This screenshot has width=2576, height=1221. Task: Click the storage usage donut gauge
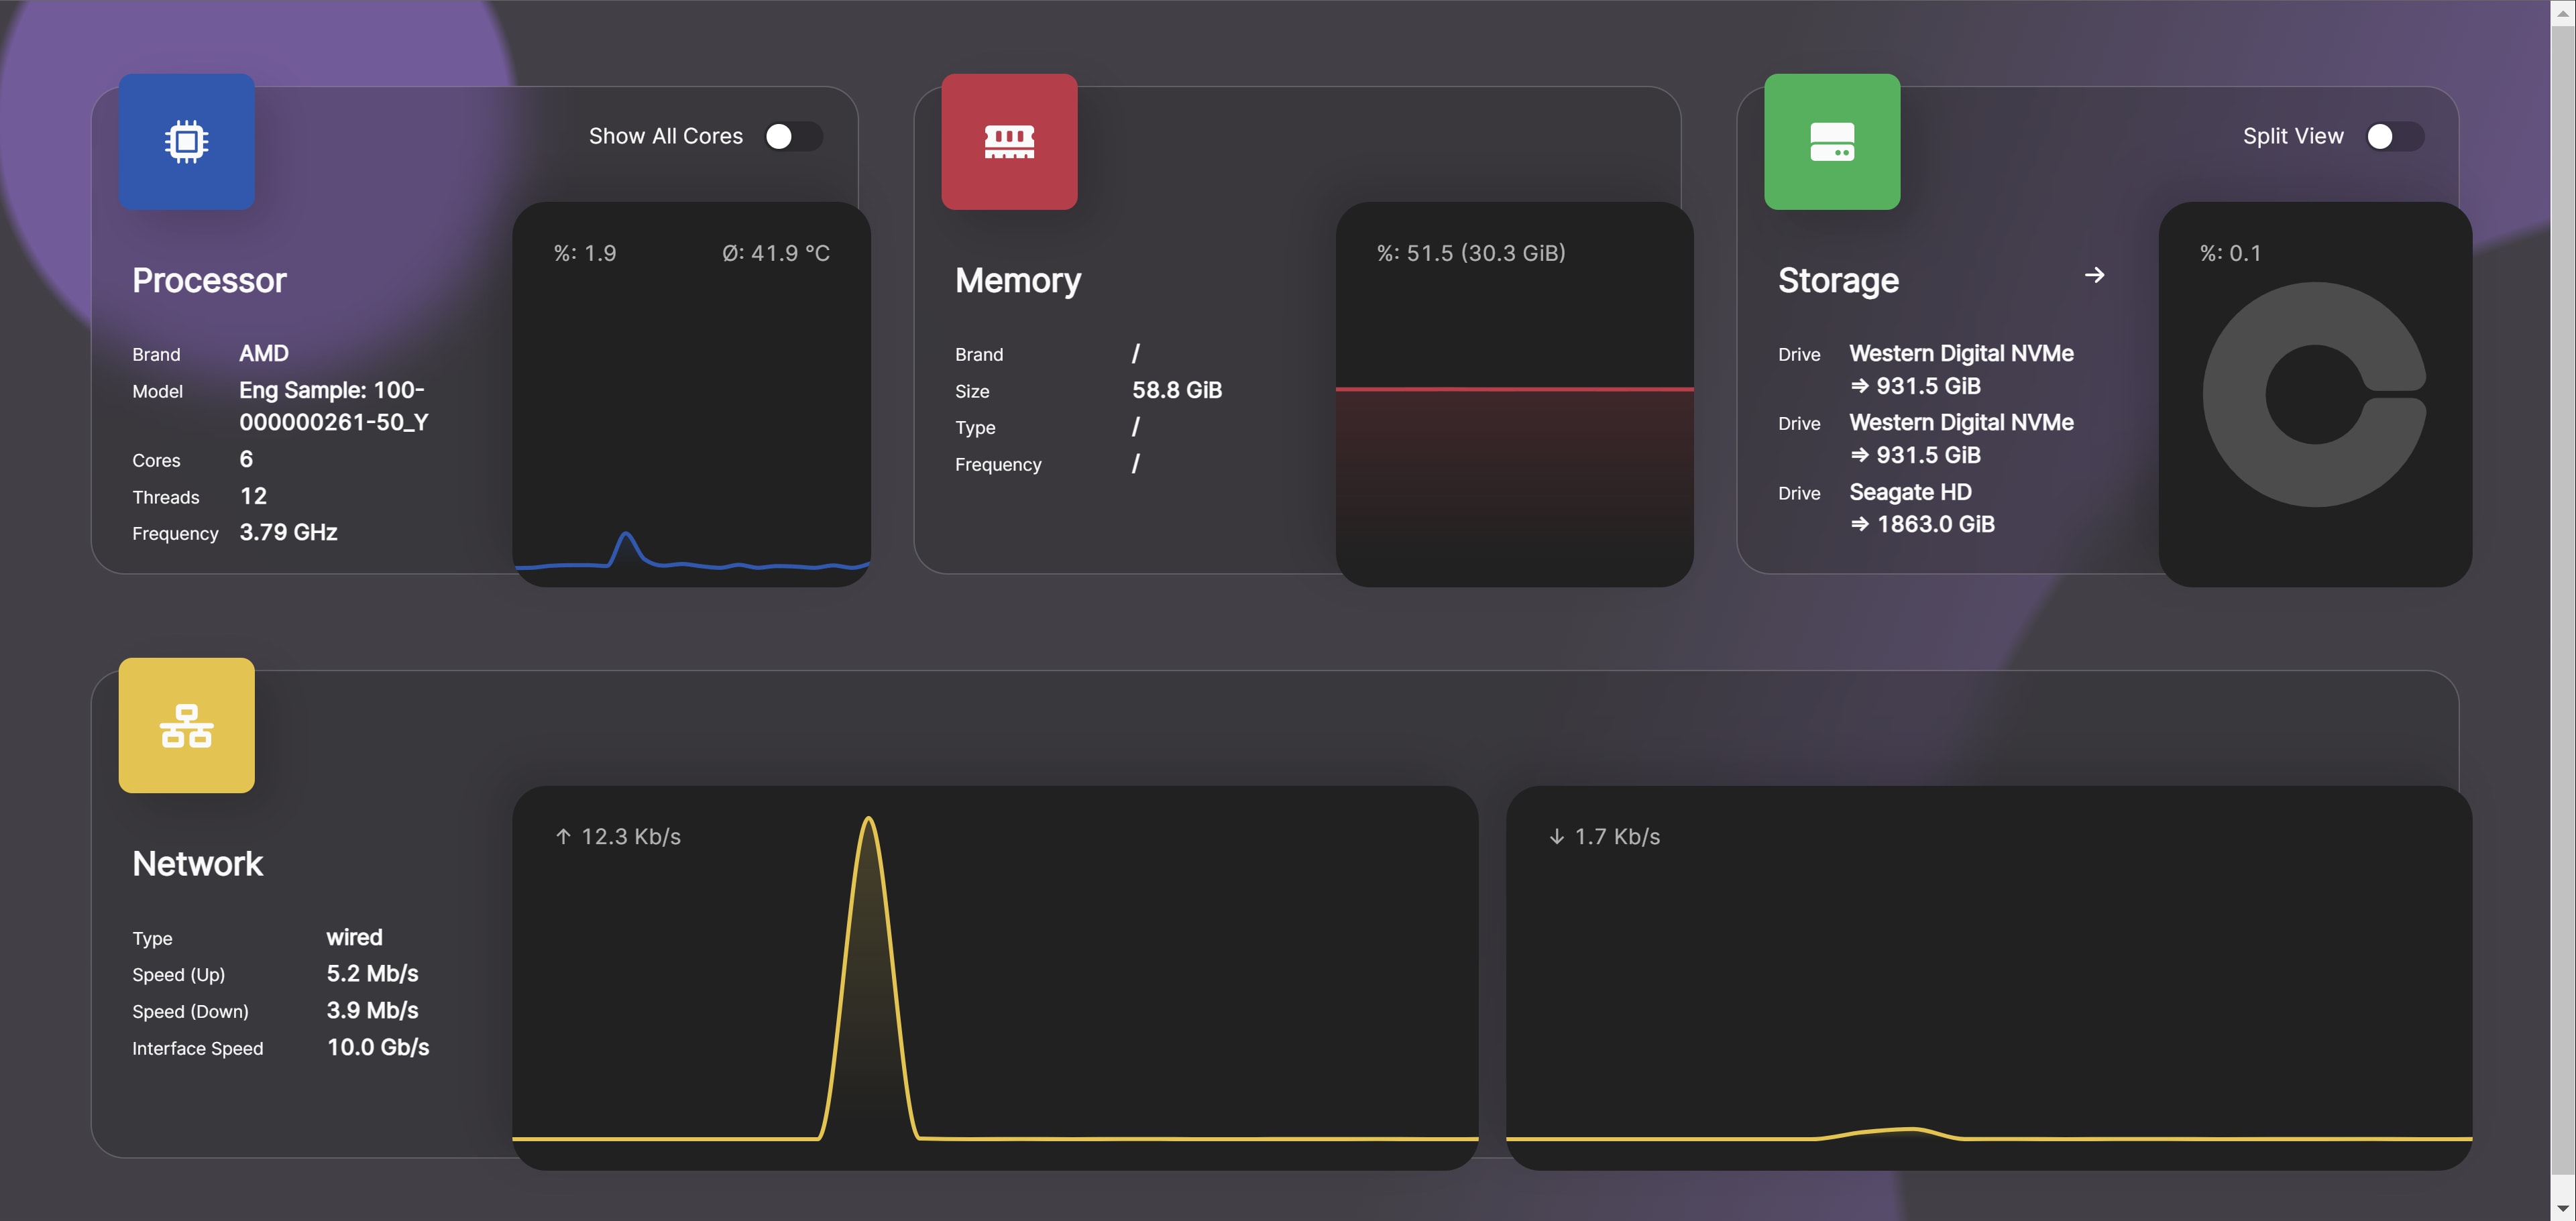2315,394
